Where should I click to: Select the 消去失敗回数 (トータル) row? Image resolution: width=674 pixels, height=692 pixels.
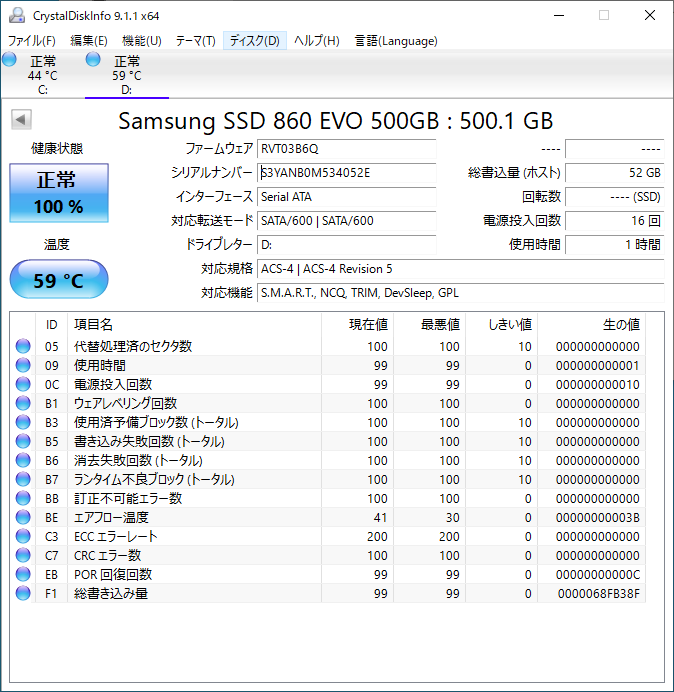328,460
